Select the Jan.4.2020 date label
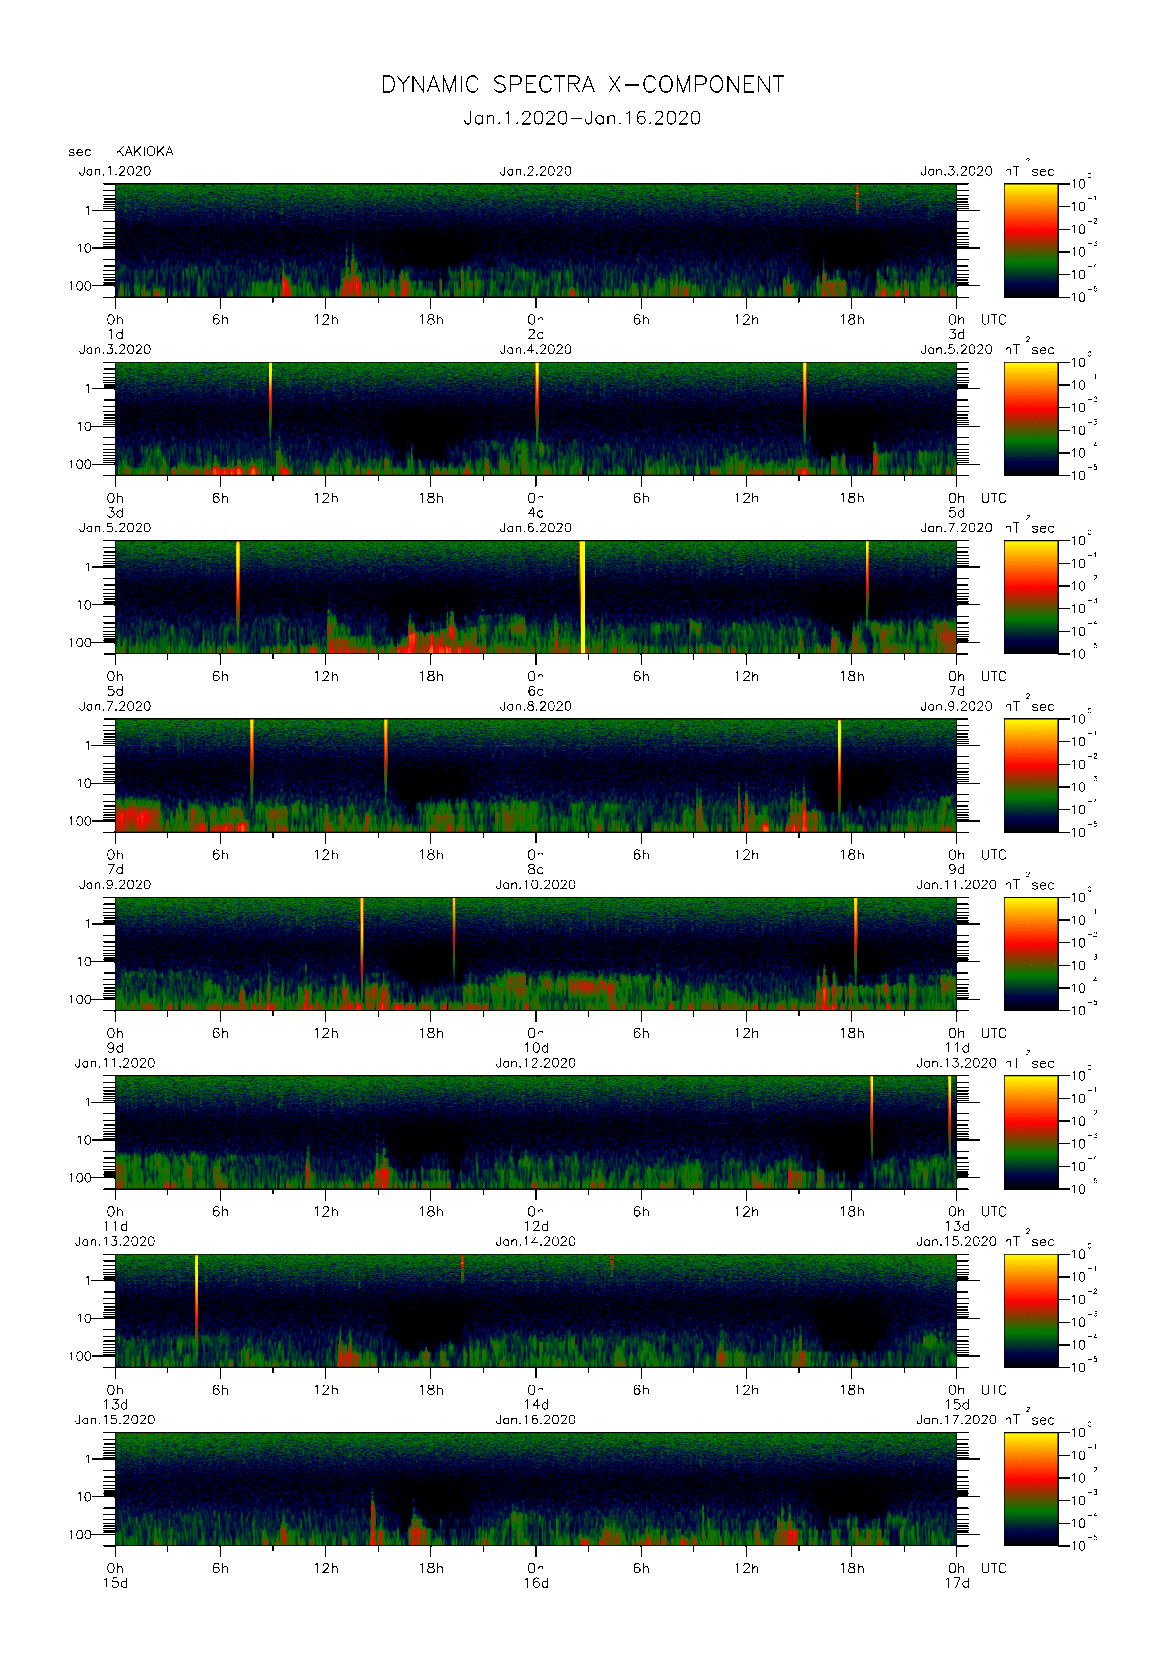This screenshot has height=1679, width=1165. (x=536, y=349)
